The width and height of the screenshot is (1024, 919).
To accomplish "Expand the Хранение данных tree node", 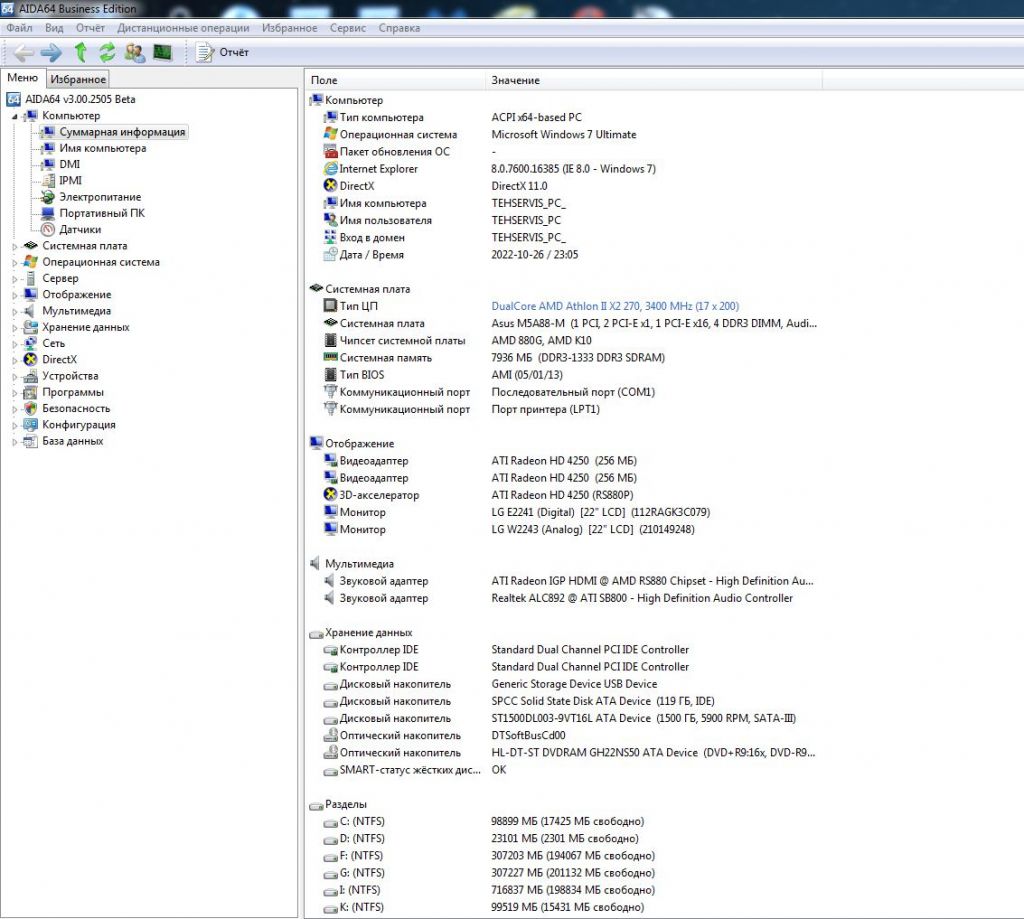I will [x=14, y=328].
